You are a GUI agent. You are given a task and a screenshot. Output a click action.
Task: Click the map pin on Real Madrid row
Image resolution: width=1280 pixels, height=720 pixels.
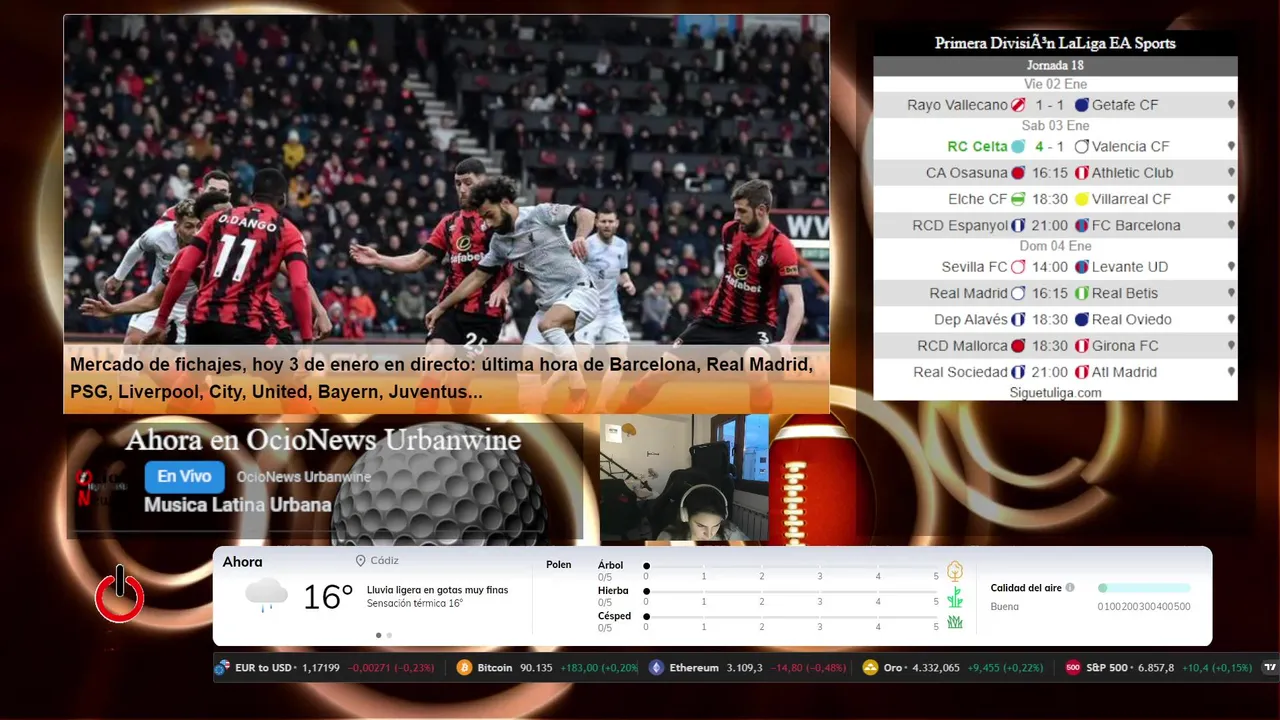(1231, 293)
